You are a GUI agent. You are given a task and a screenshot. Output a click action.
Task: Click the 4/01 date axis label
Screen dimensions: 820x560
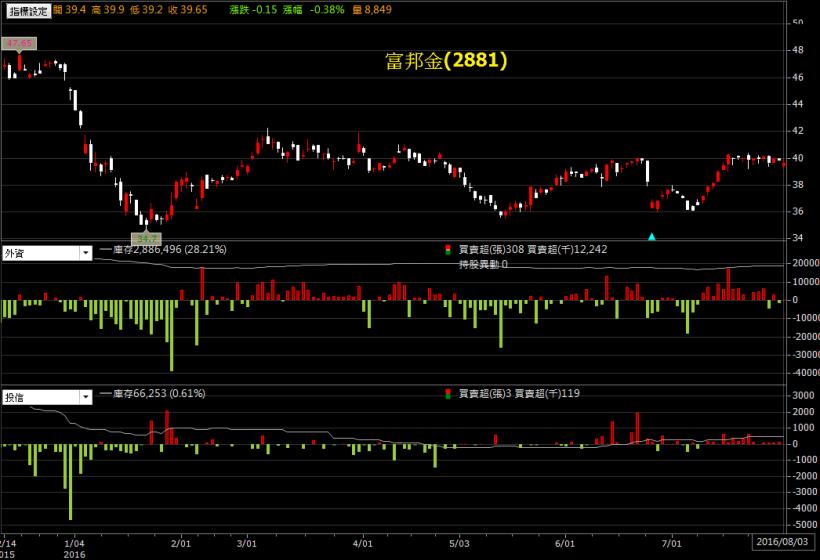point(362,543)
